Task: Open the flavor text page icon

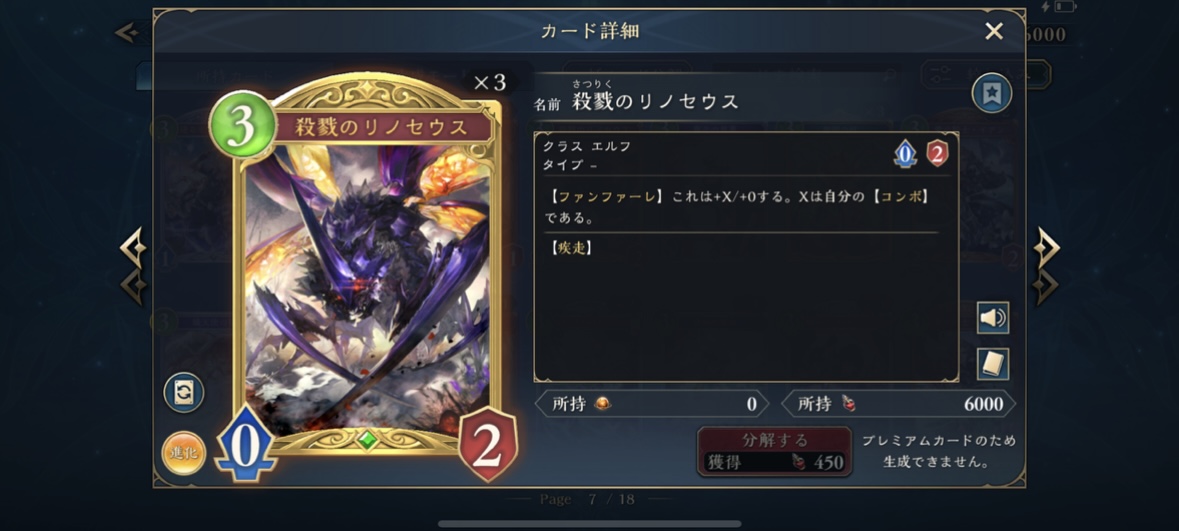Action: click(993, 364)
